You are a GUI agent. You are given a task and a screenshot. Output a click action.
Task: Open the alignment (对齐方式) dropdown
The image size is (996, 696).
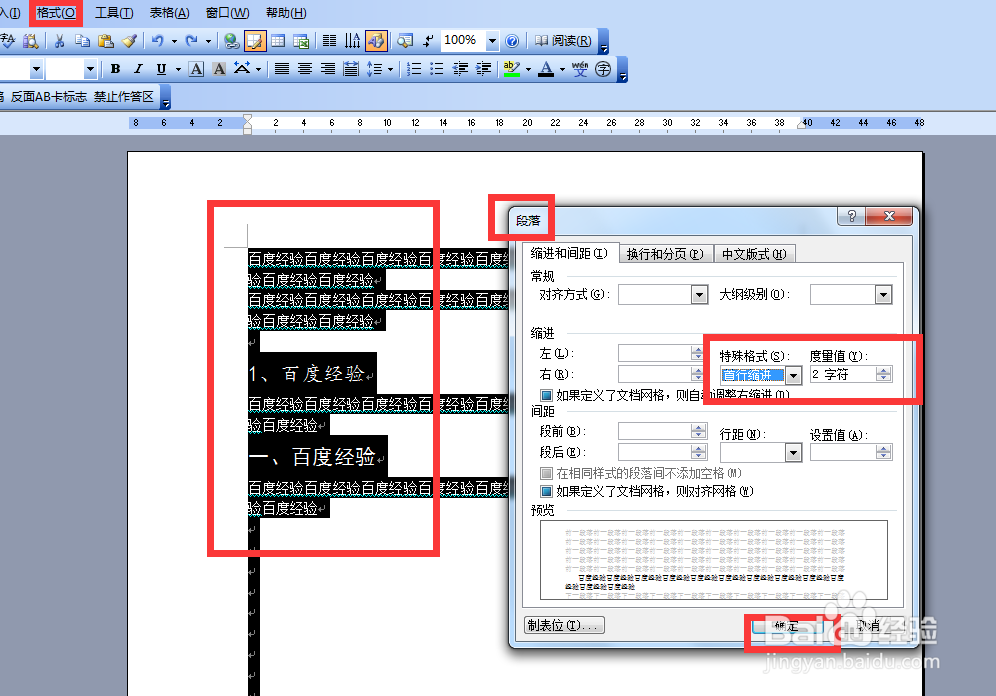(699, 295)
